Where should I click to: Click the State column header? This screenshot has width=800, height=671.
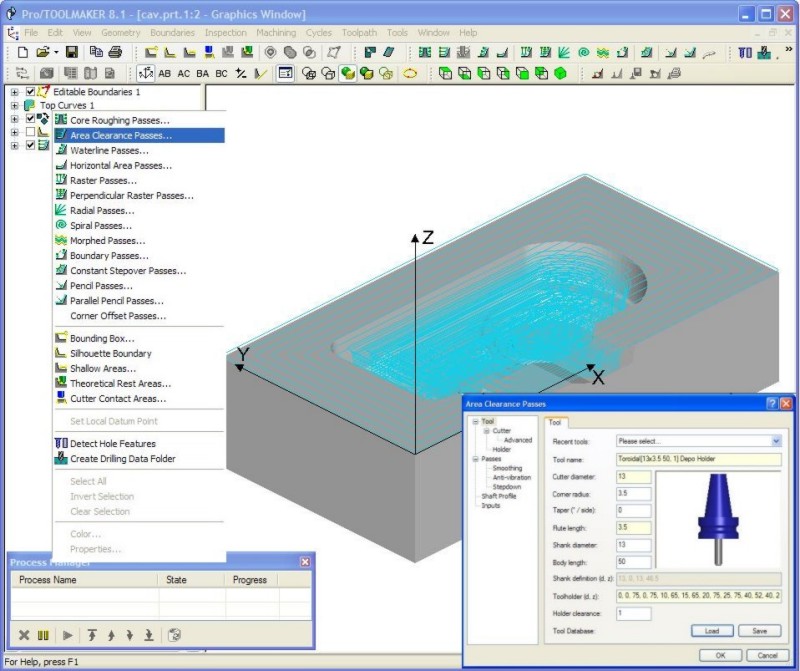[x=191, y=580]
